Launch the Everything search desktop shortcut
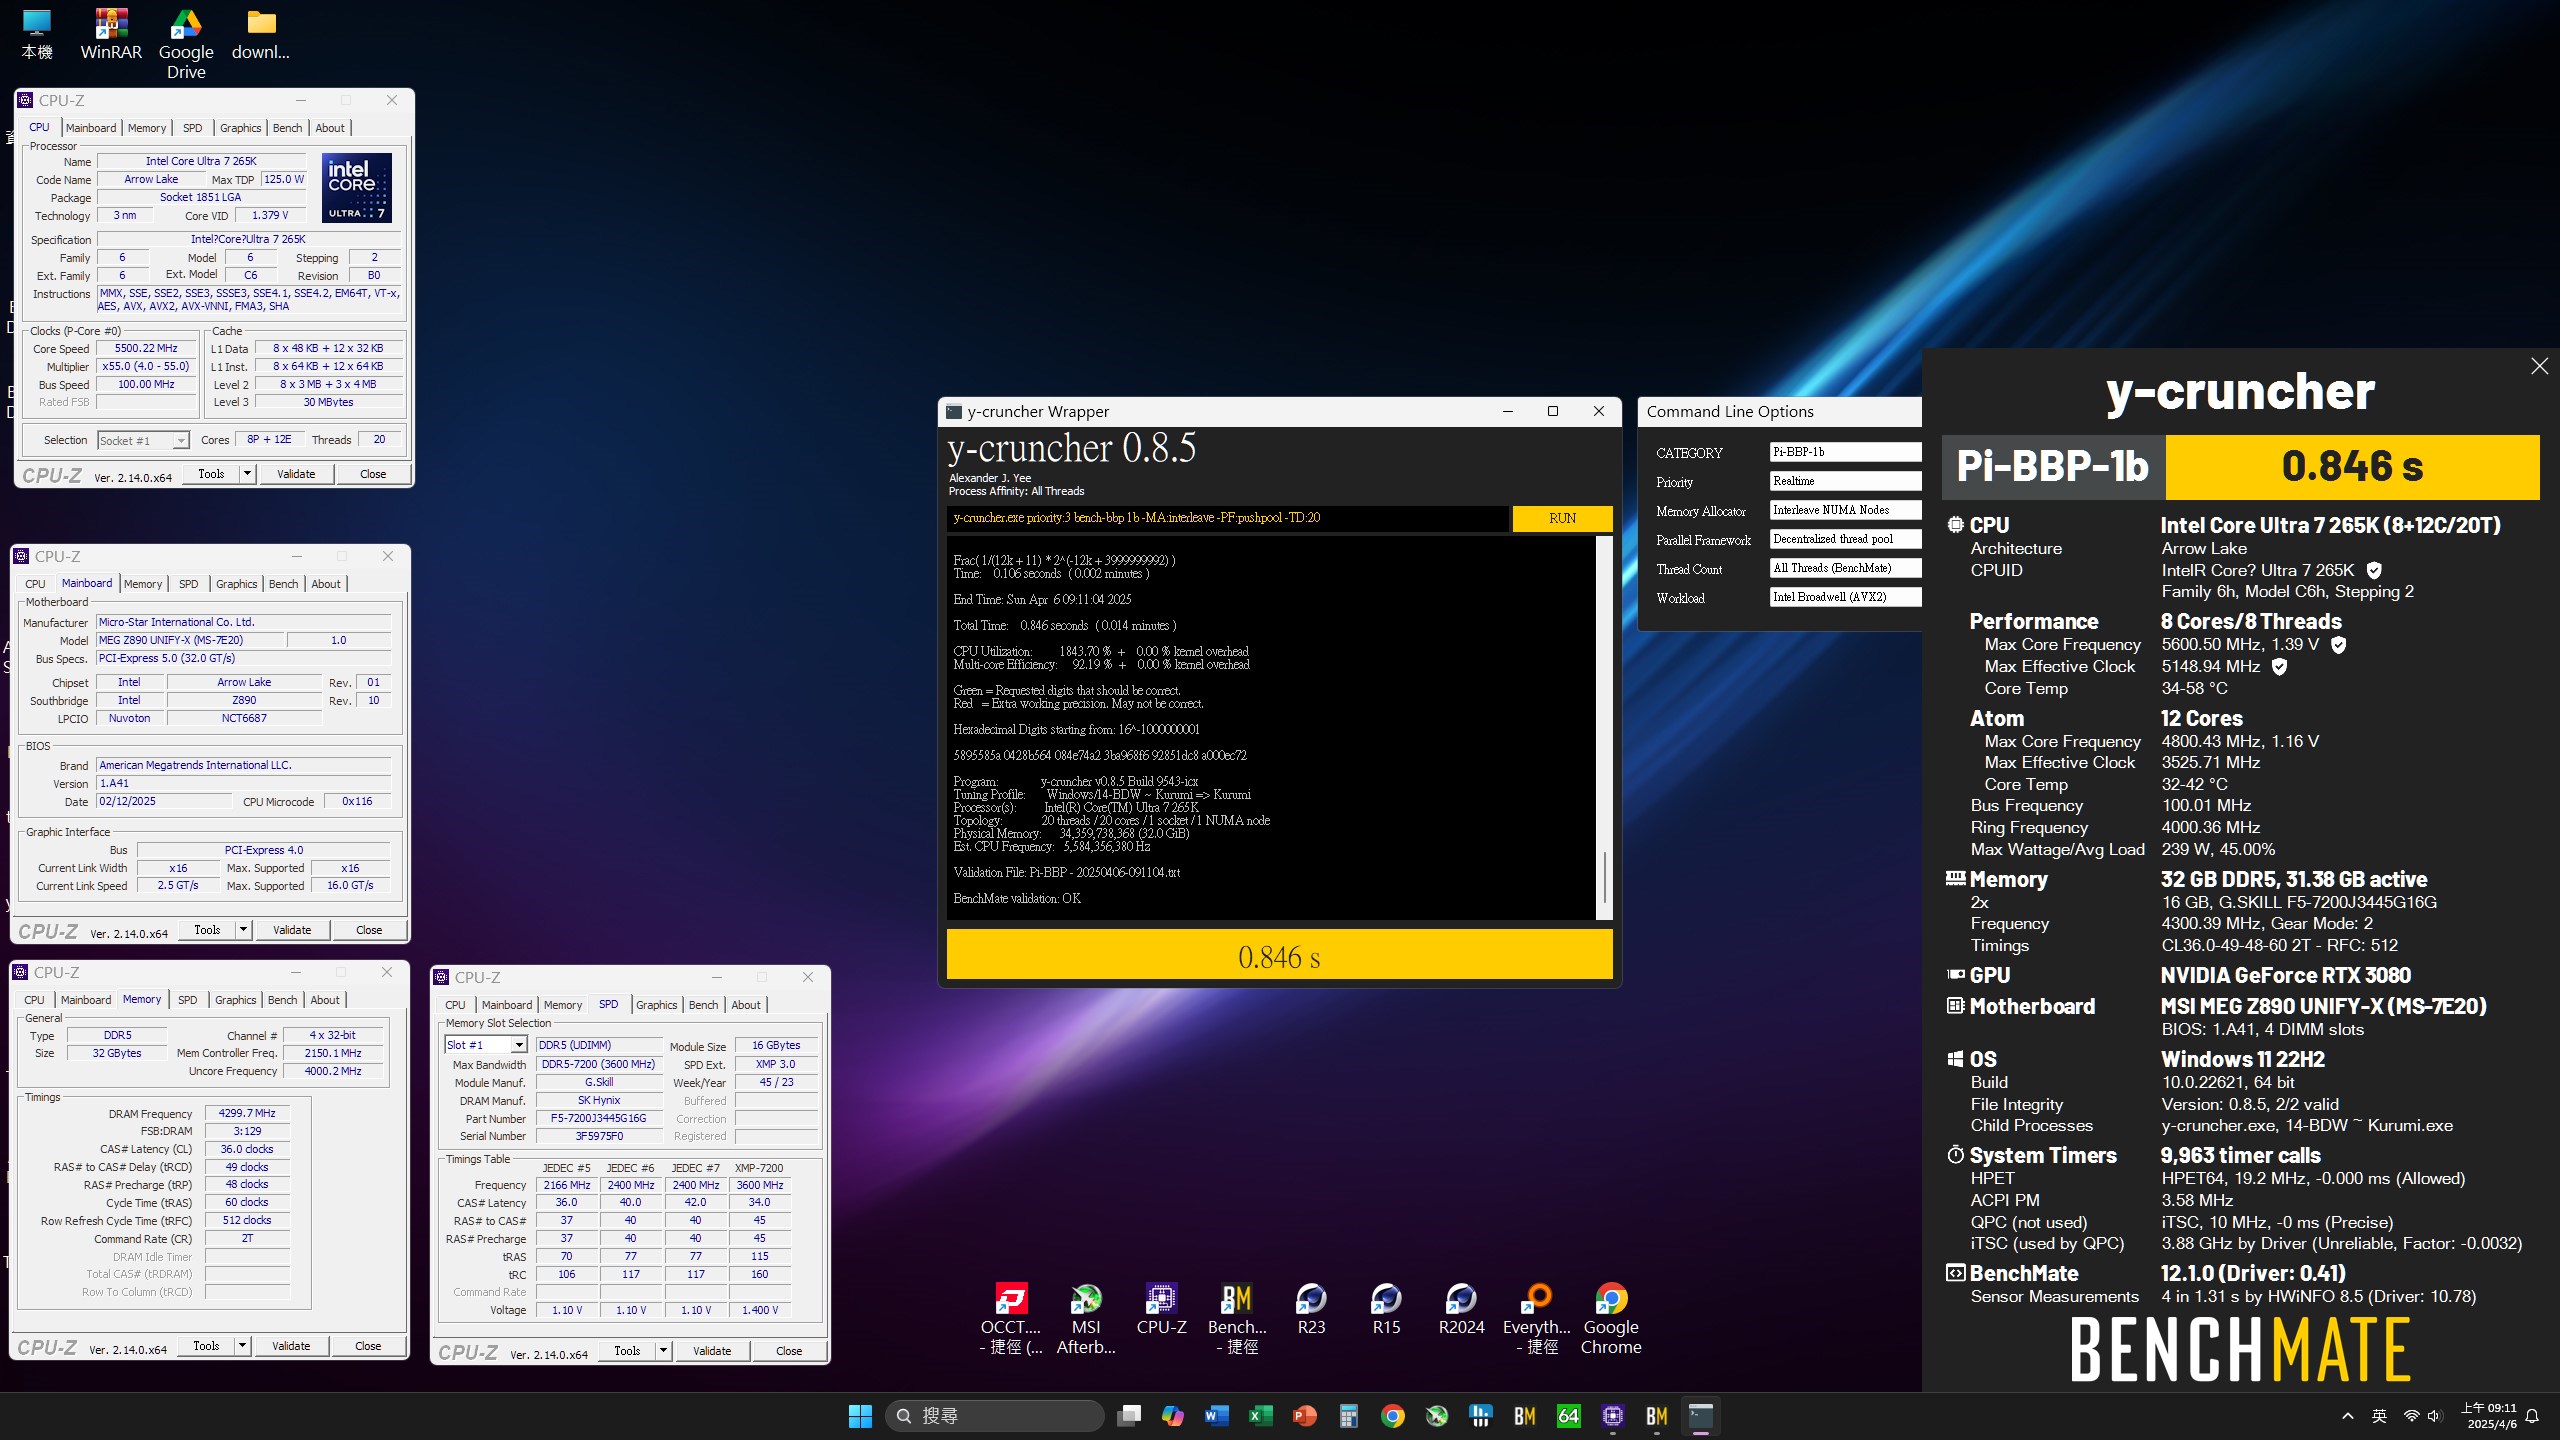The width and height of the screenshot is (2560, 1440). (1537, 1319)
